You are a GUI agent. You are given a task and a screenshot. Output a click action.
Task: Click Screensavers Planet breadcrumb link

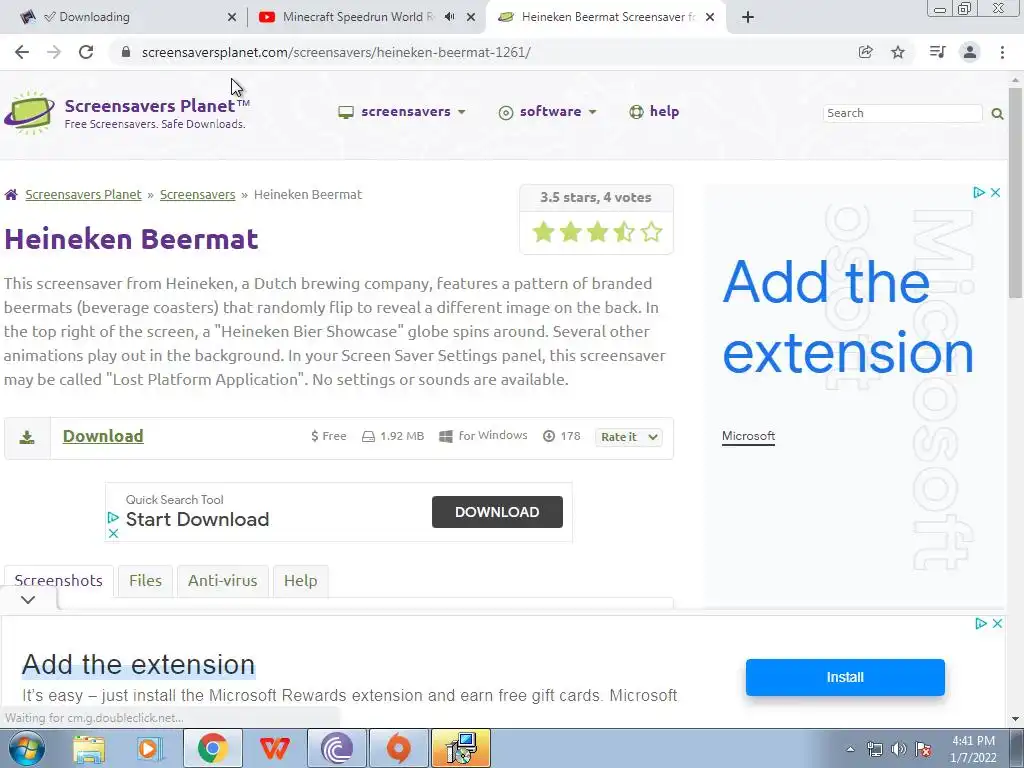(83, 195)
